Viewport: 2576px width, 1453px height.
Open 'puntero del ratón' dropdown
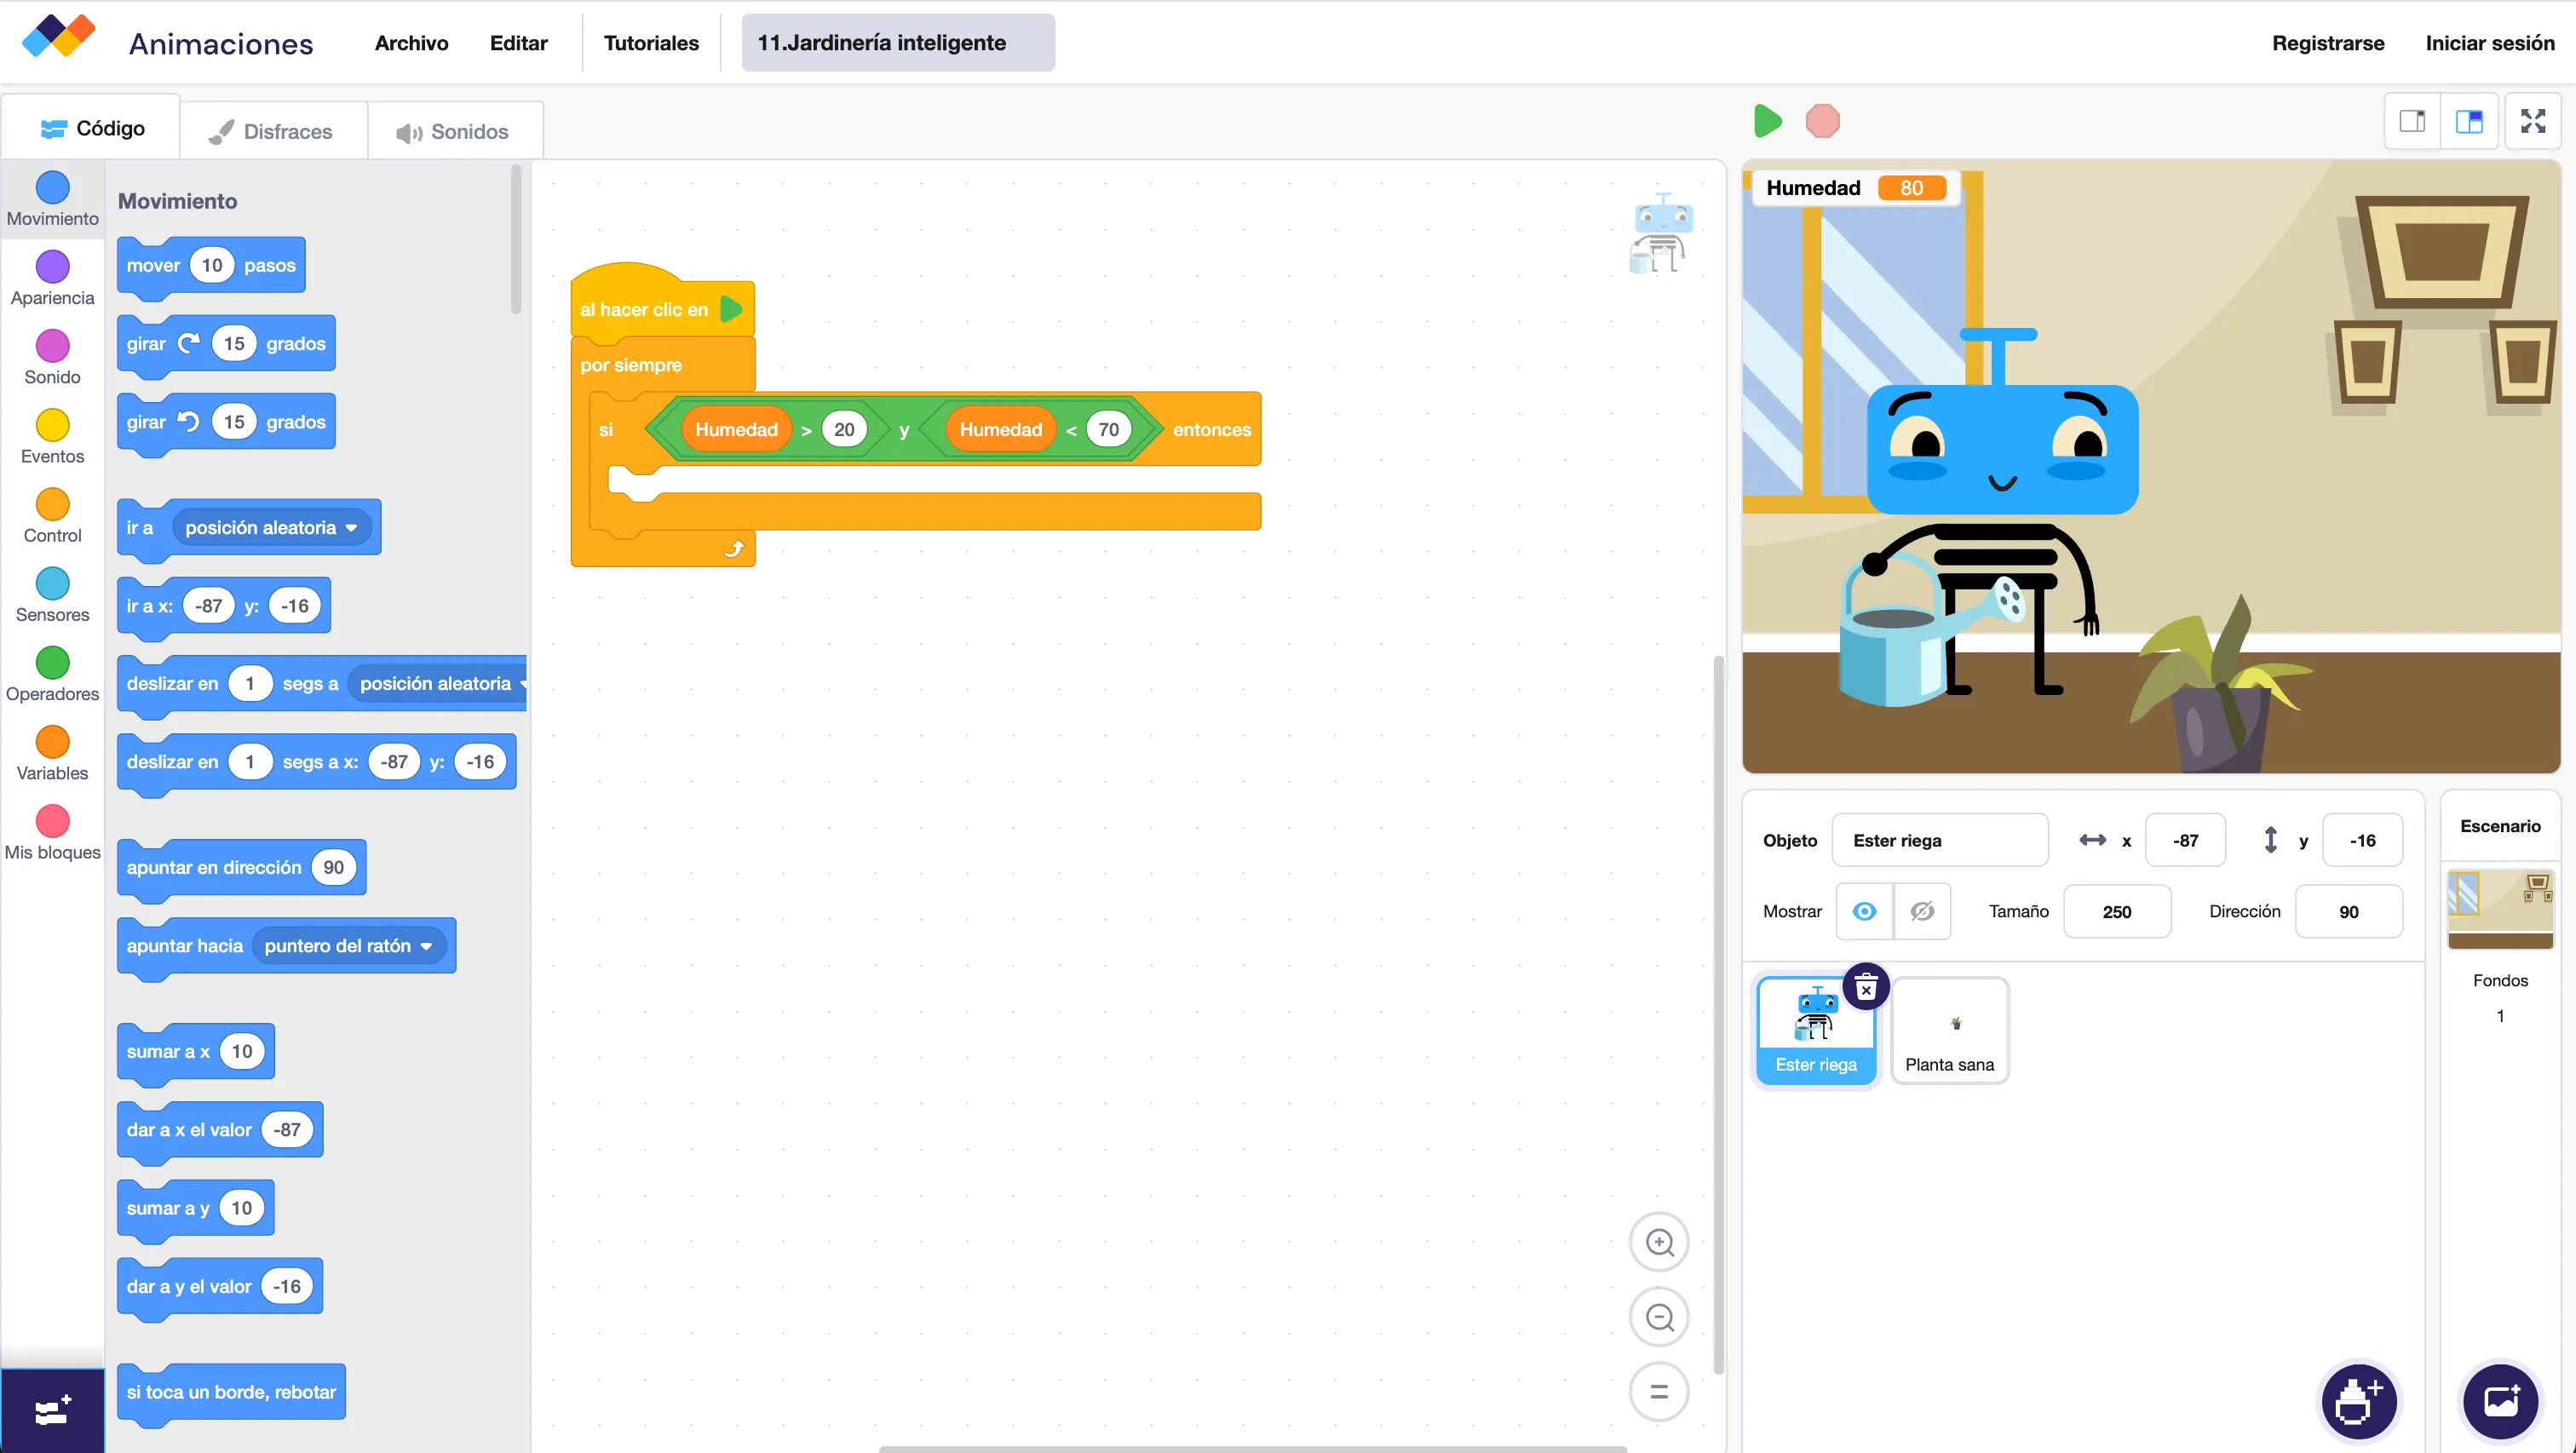click(426, 946)
